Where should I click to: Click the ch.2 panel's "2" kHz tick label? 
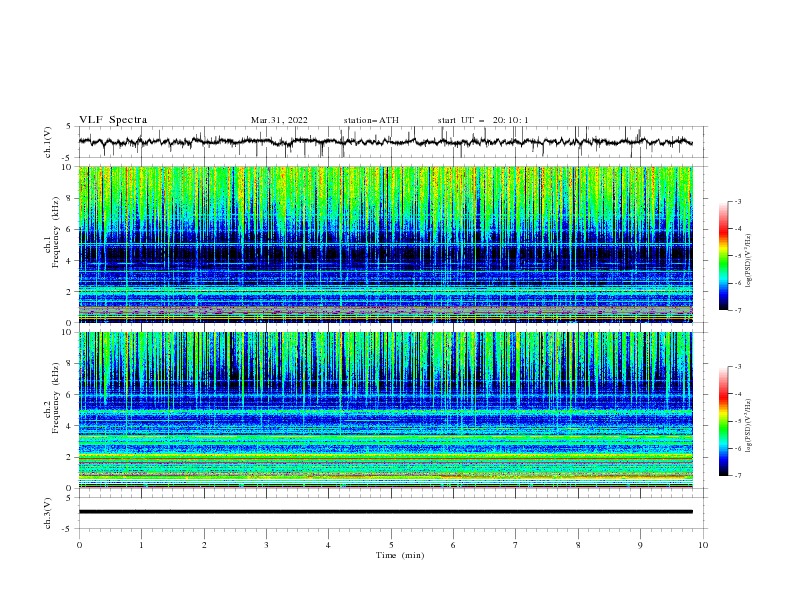[70, 457]
